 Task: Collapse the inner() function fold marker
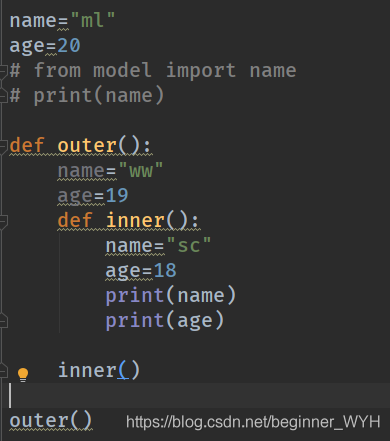[x=3, y=221]
